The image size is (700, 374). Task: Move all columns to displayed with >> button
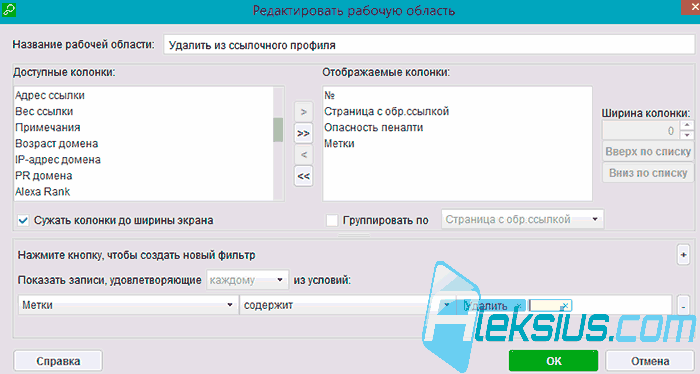pos(304,133)
